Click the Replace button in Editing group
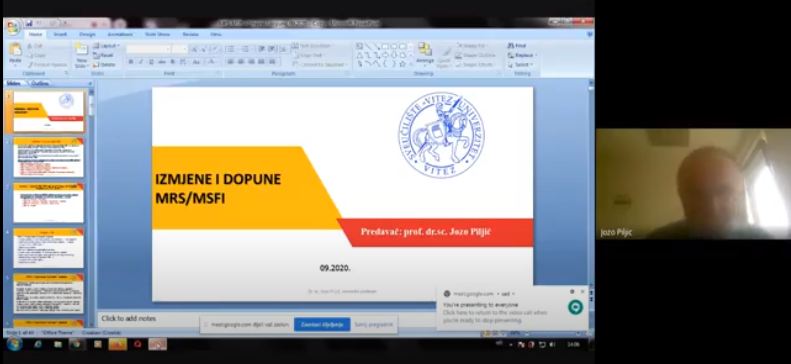 coord(522,55)
